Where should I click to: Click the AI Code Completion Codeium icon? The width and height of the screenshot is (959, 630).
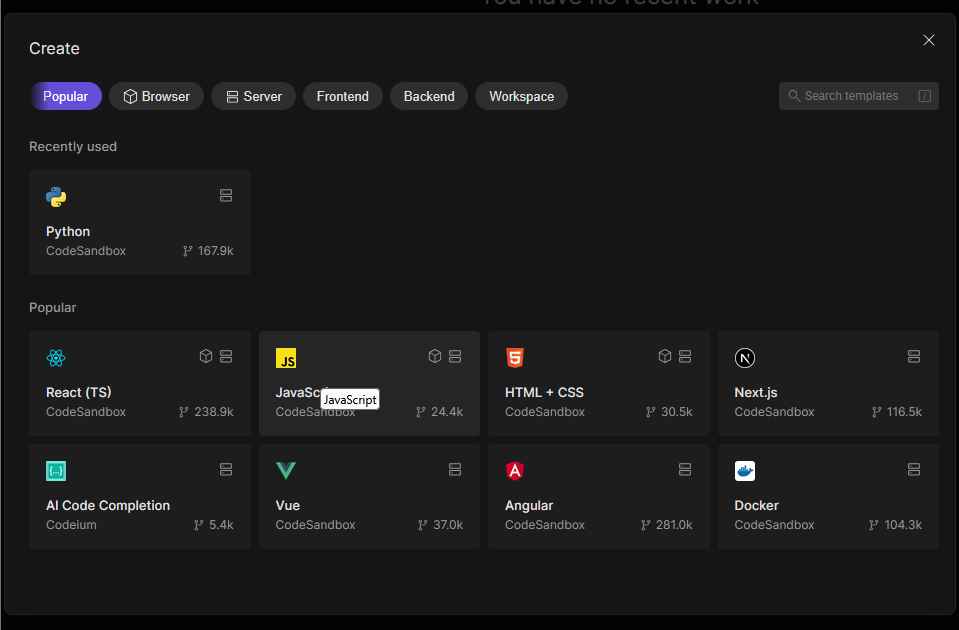[x=56, y=471]
